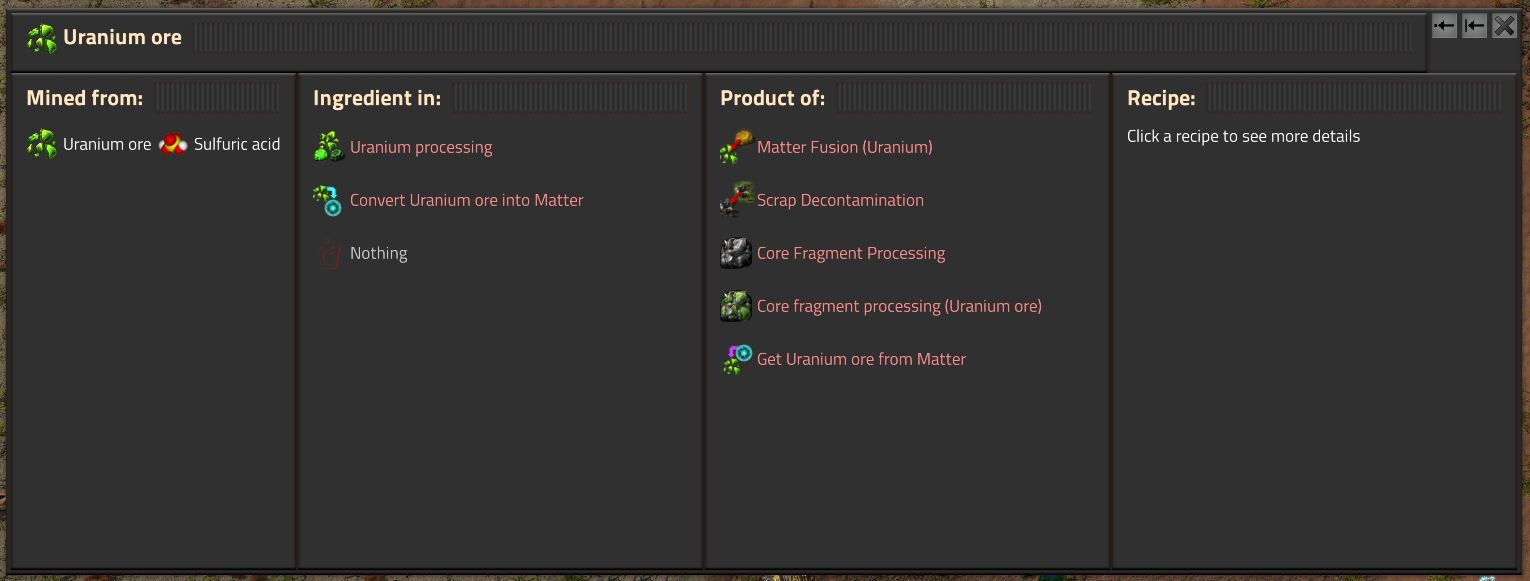The width and height of the screenshot is (1530, 581).
Task: Click Core fragment processing (Uranium ore) icon
Action: click(736, 306)
